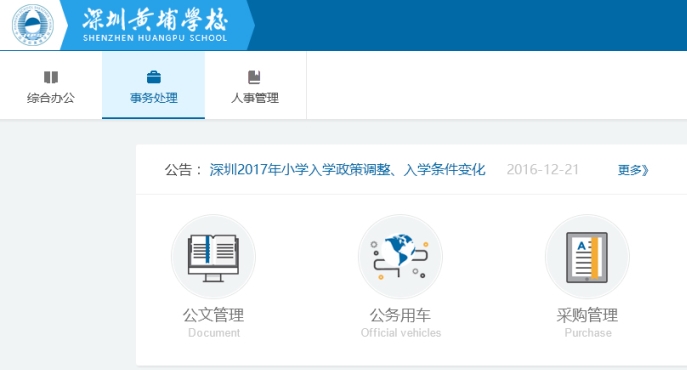Go to the 人事管理 tab
Image resolution: width=687 pixels, height=370 pixels.
coord(255,85)
